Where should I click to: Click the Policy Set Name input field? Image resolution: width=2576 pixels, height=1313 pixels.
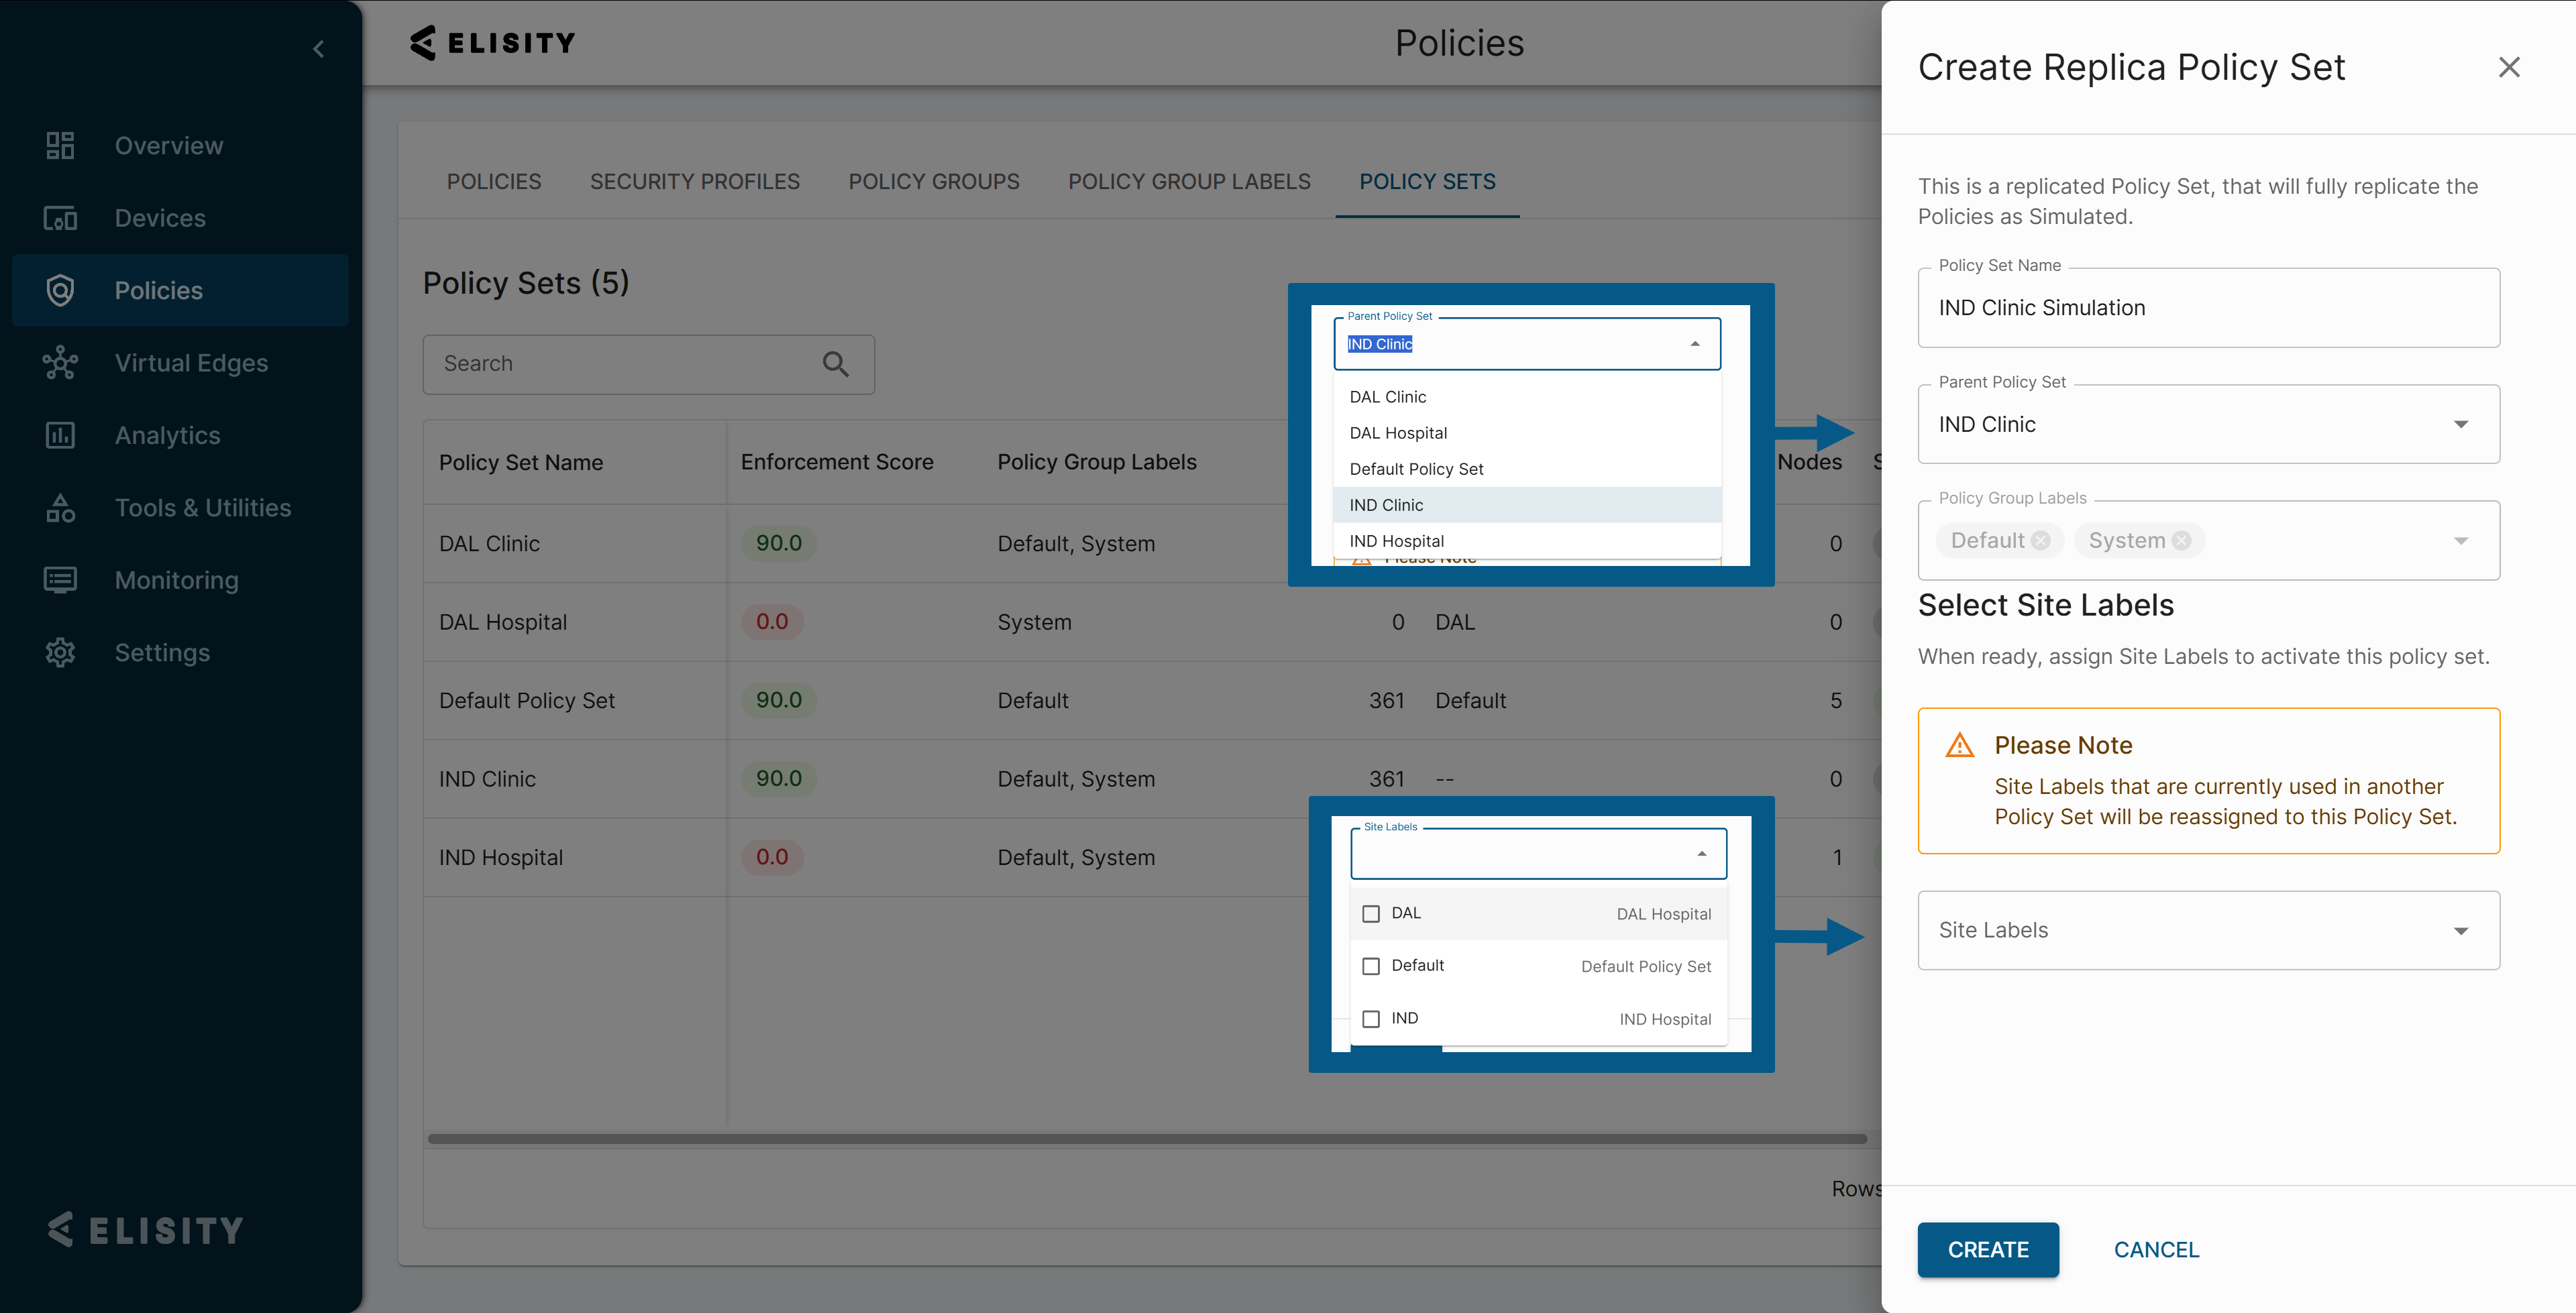coord(2208,308)
